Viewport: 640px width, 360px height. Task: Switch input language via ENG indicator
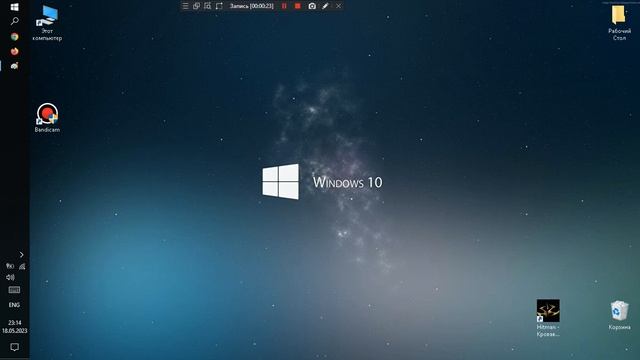(14, 305)
